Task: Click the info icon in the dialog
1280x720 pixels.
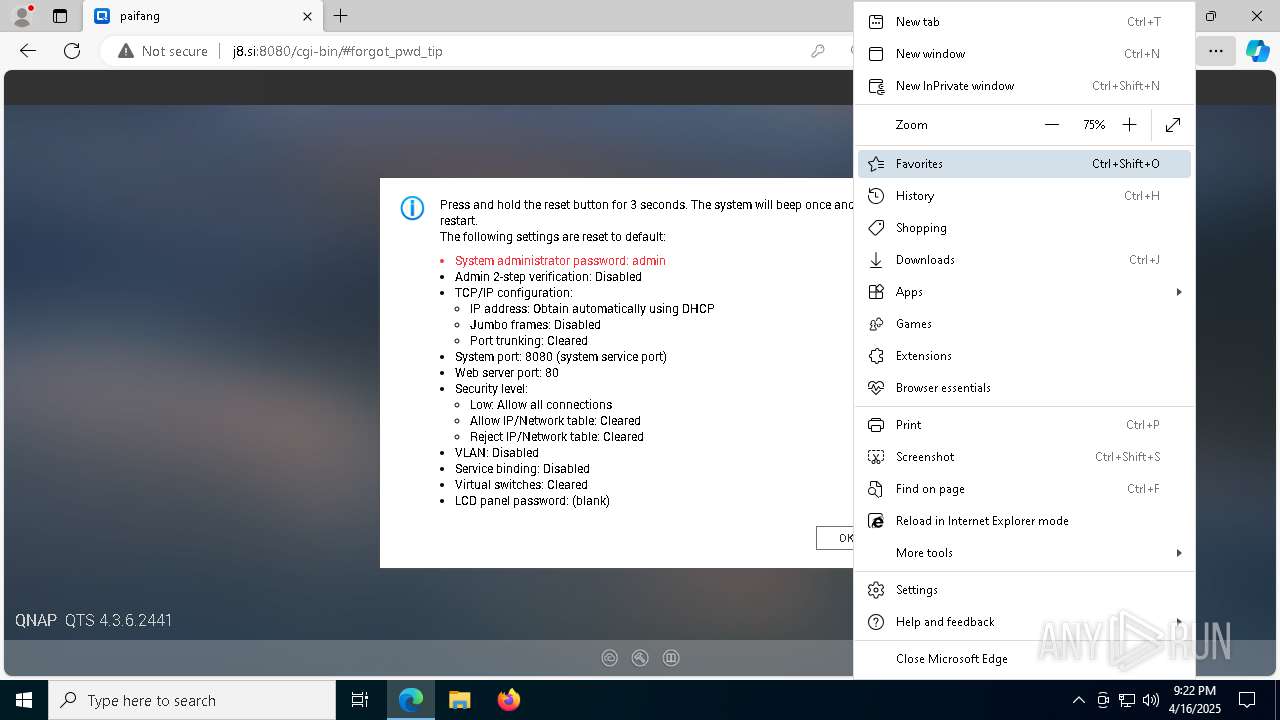Action: point(412,208)
